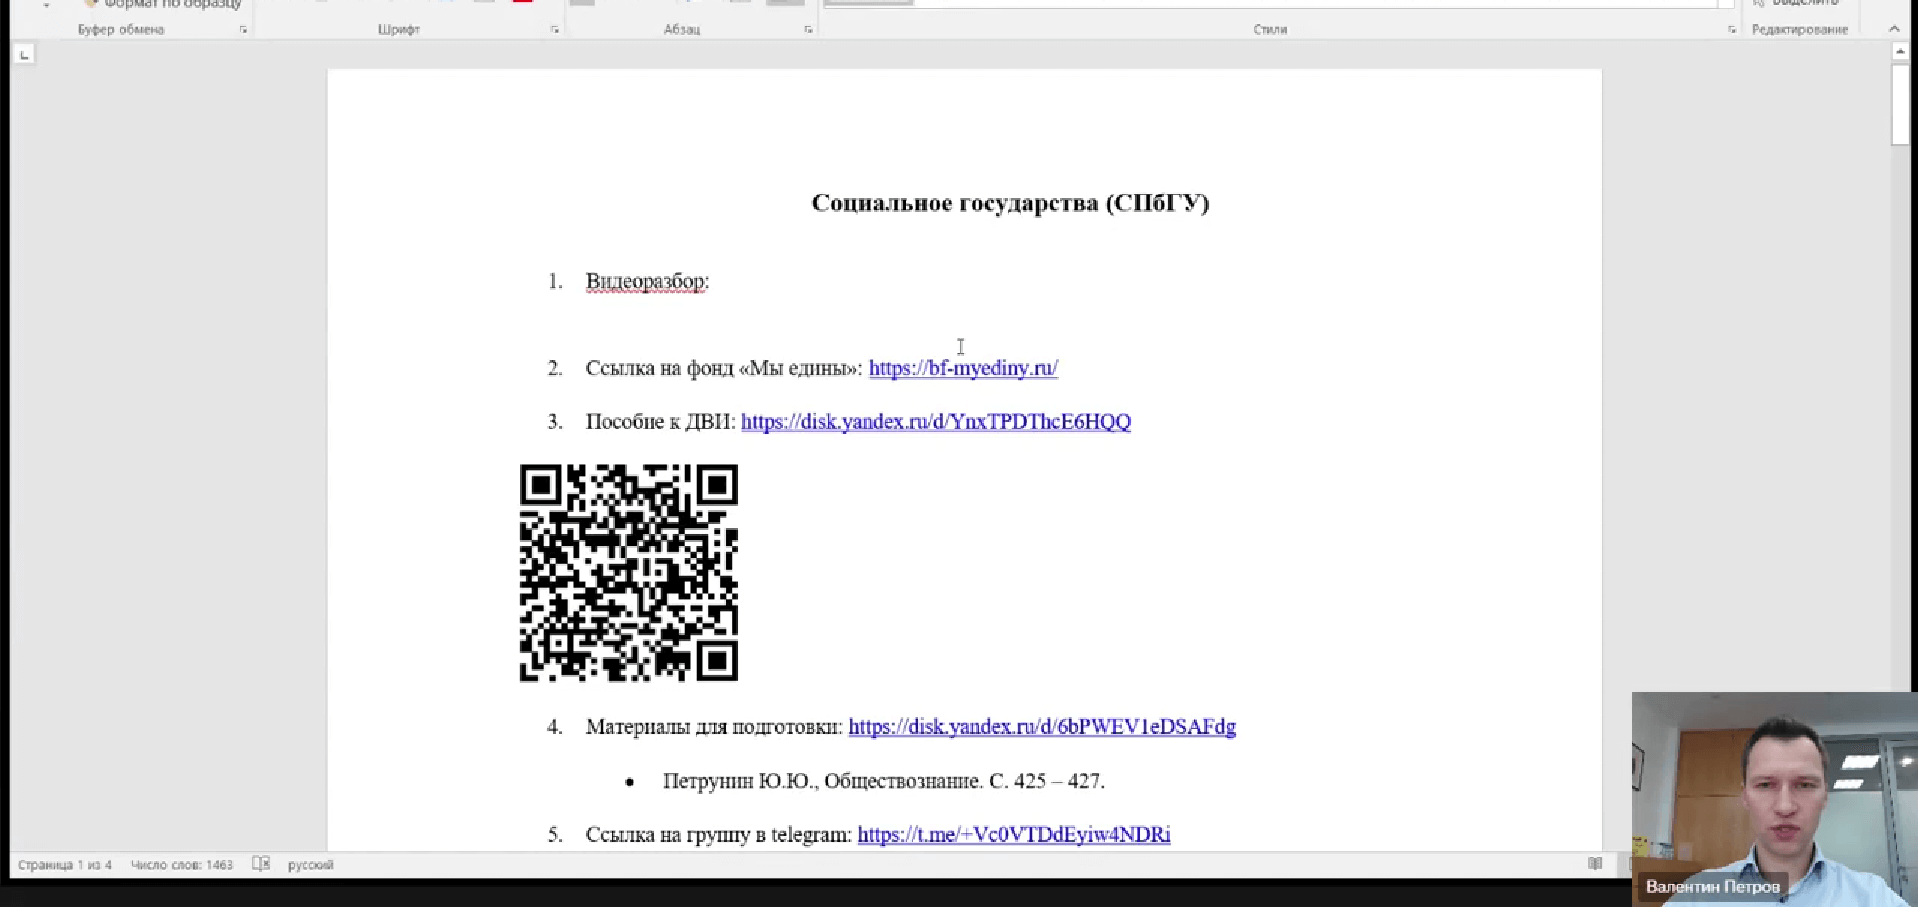The width and height of the screenshot is (1918, 907).
Task: Select the QR code image
Action: (x=629, y=573)
